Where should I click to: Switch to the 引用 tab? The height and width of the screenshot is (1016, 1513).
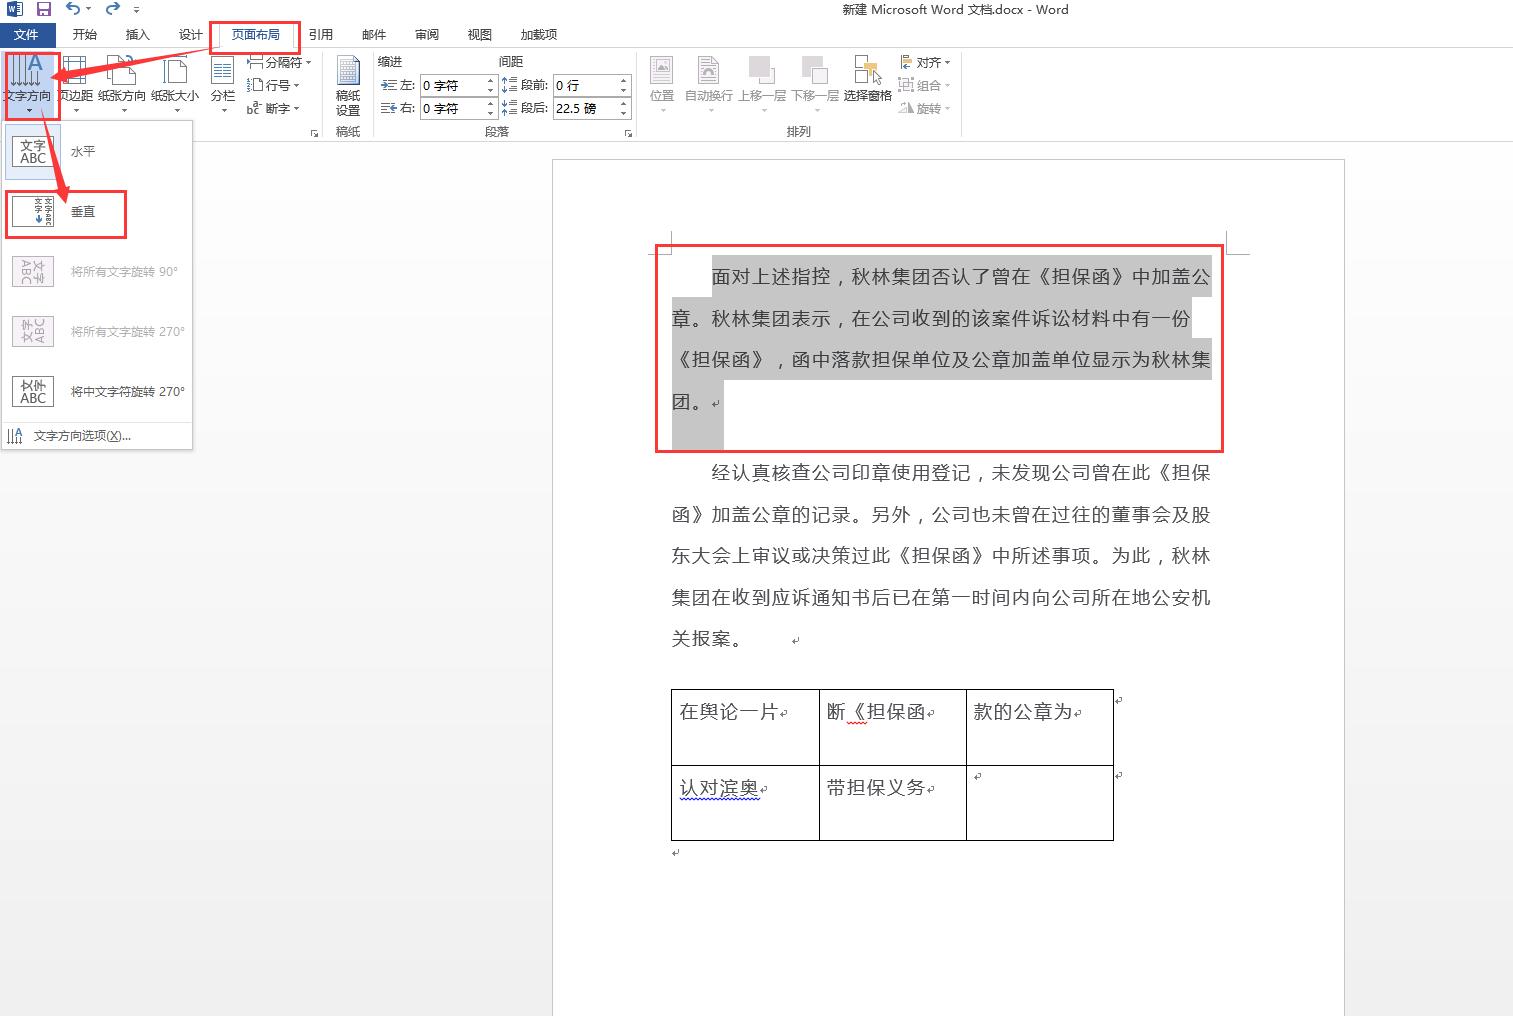pyautogui.click(x=321, y=35)
